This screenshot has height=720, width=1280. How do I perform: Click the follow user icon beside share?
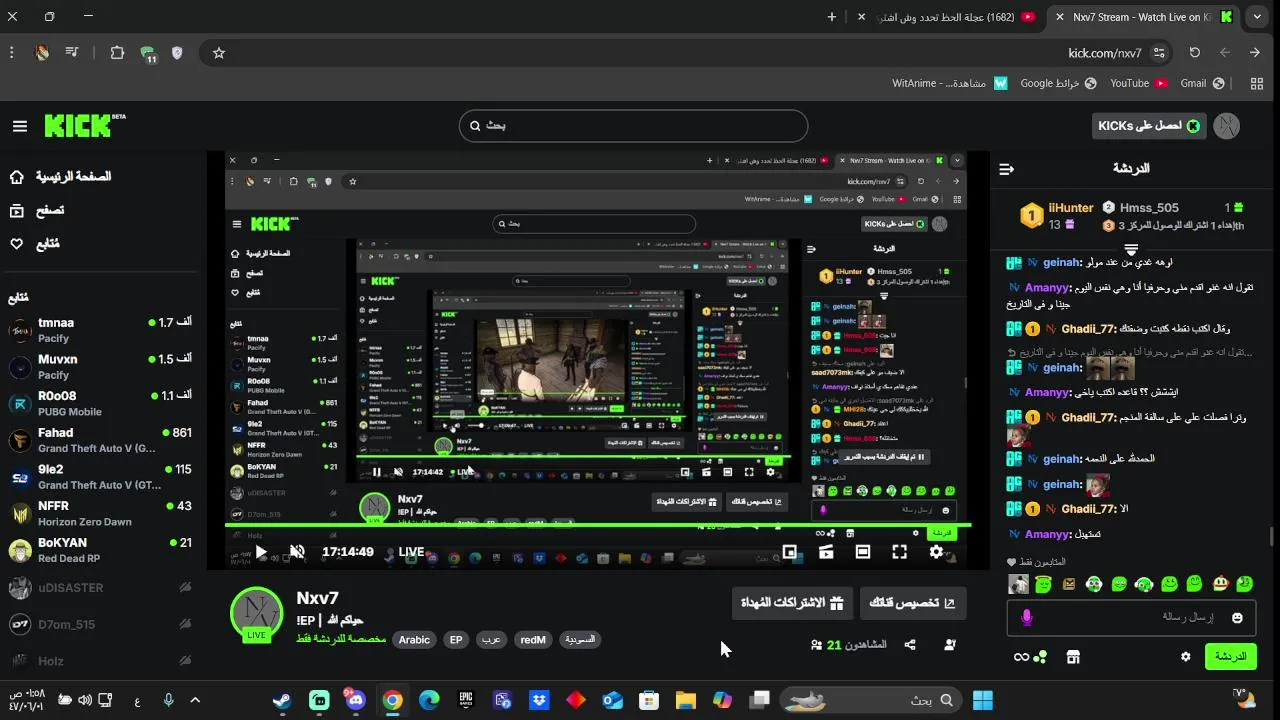(x=949, y=645)
